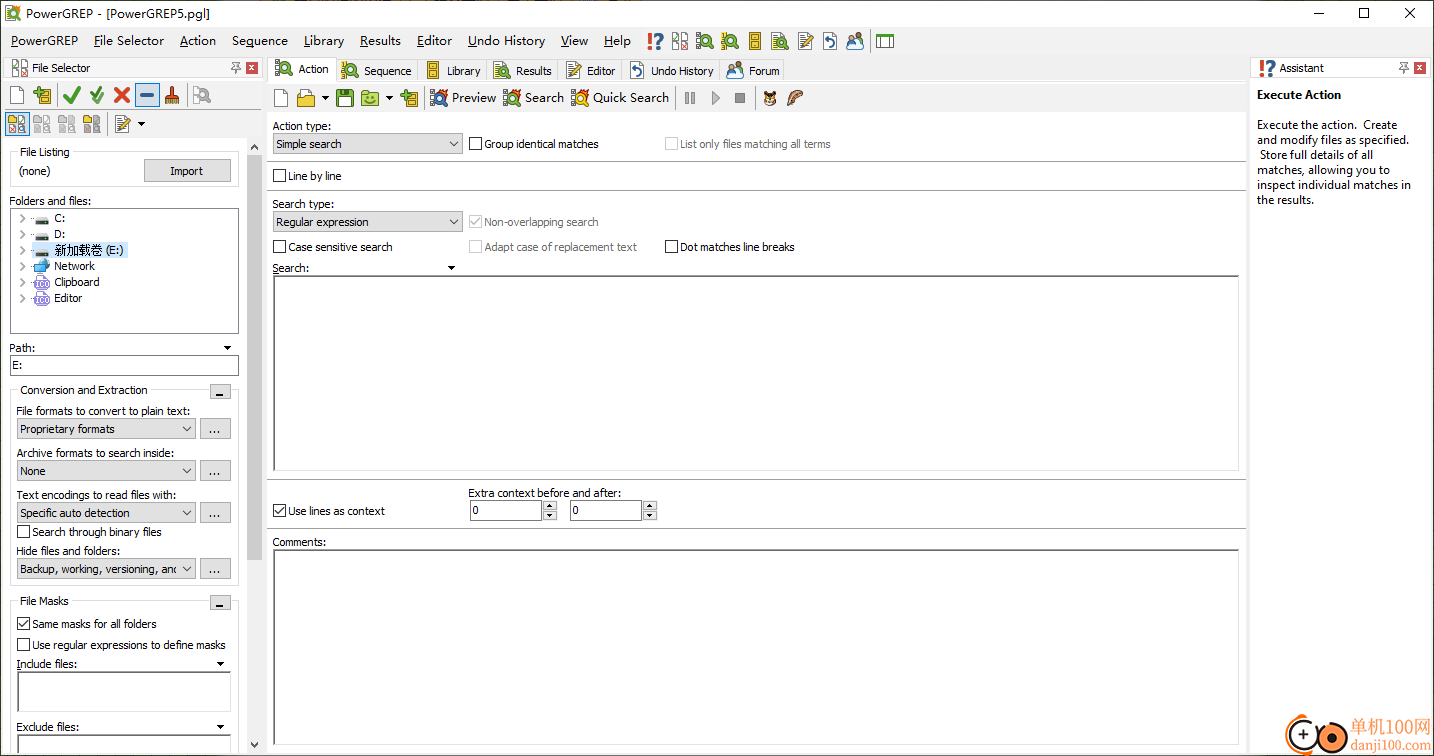This screenshot has width=1434, height=756.
Task: Click the pause icon in the Action toolbar
Action: (x=690, y=98)
